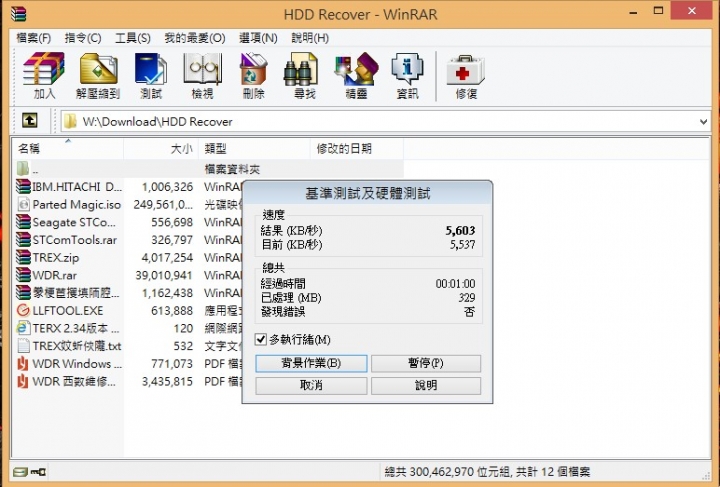Select the LLFTOOL.EXE application icon
This screenshot has width=720, height=487.
click(x=23, y=311)
